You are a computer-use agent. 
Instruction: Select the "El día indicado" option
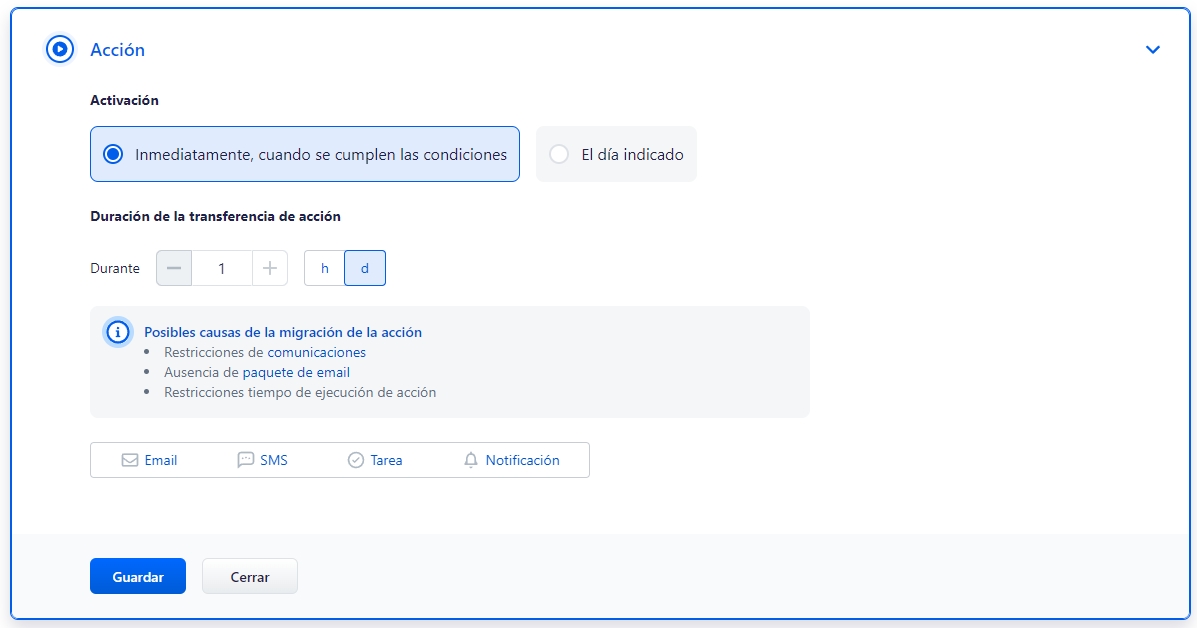559,154
